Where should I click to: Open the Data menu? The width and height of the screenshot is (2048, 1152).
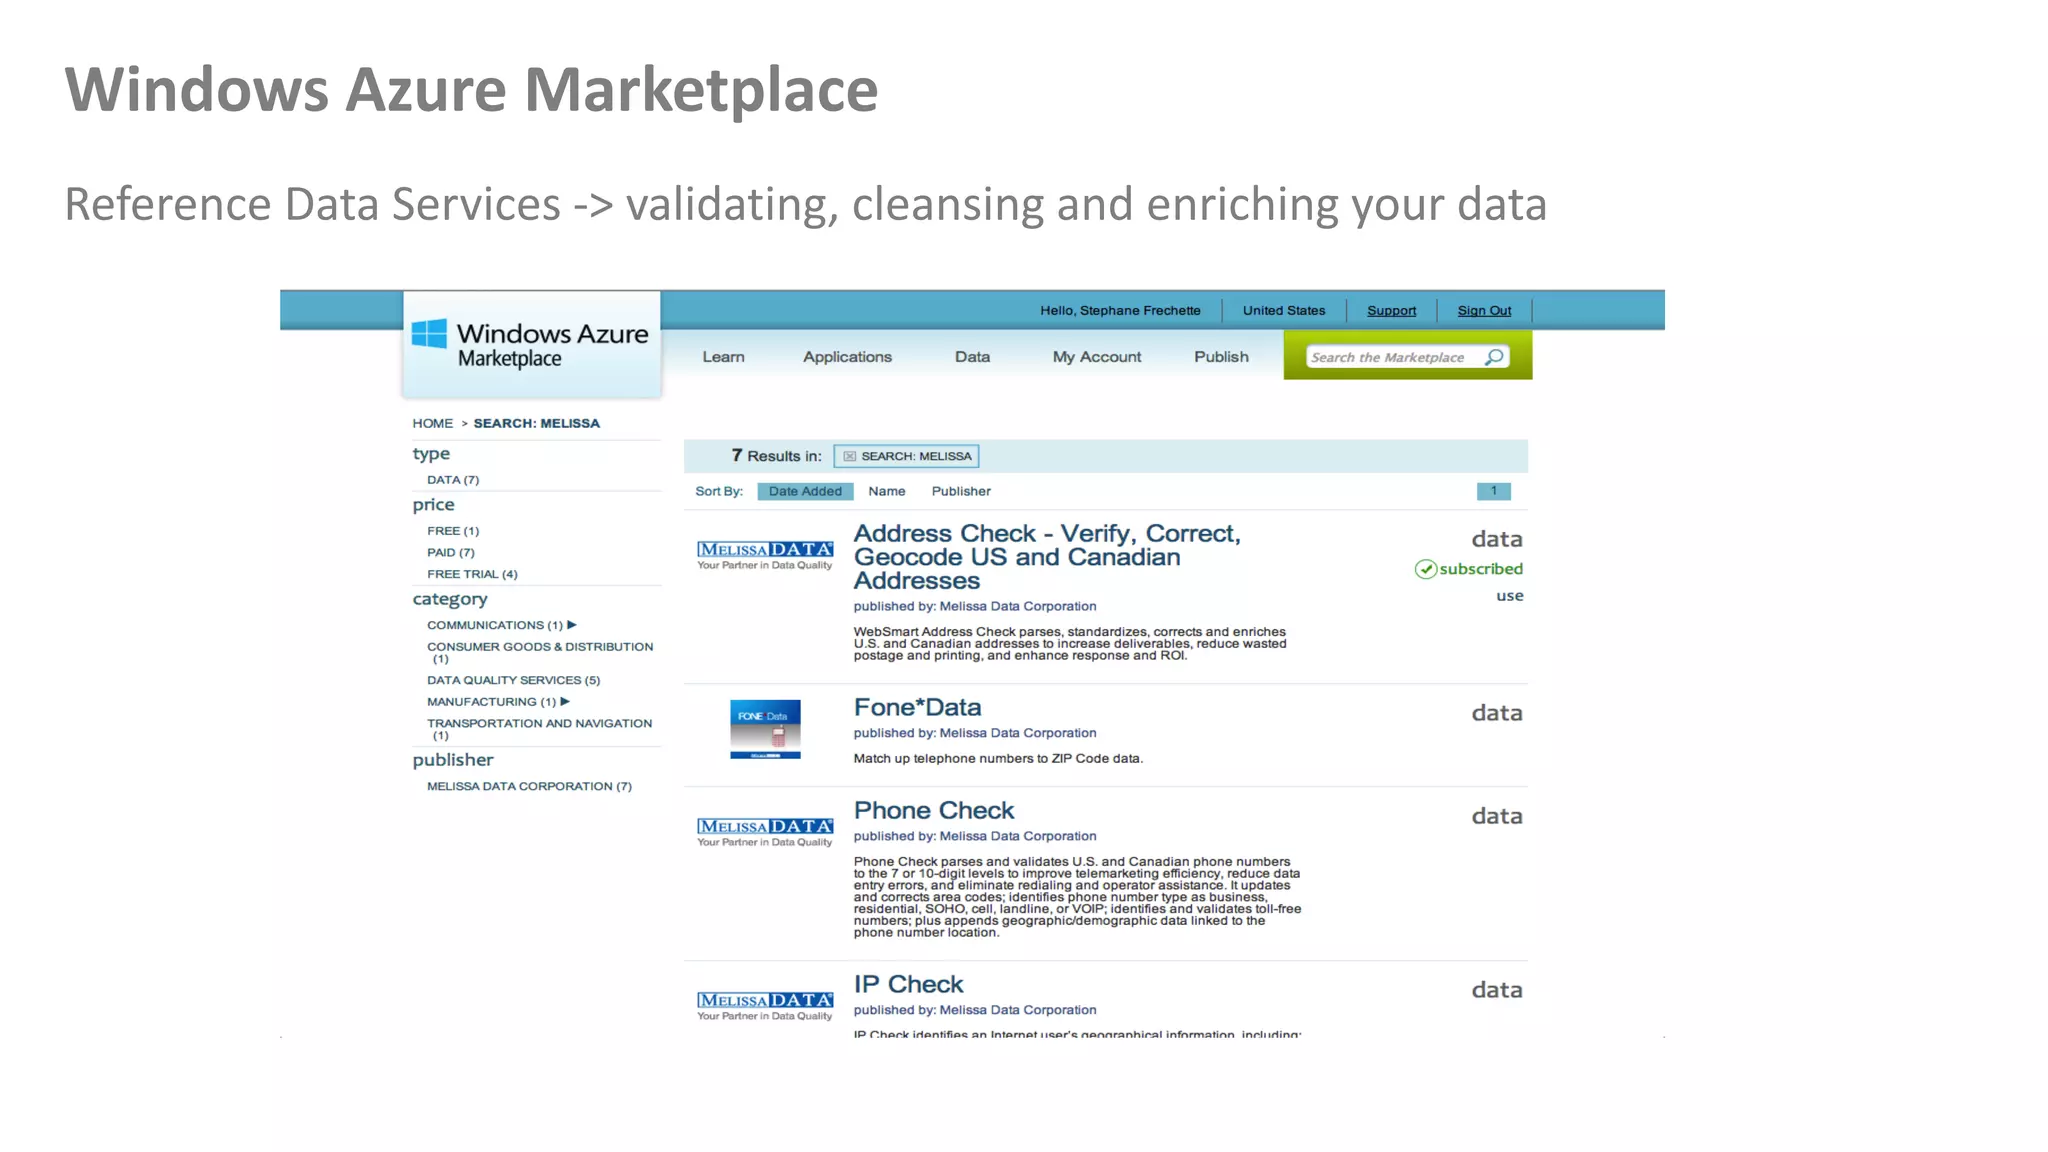(x=972, y=357)
